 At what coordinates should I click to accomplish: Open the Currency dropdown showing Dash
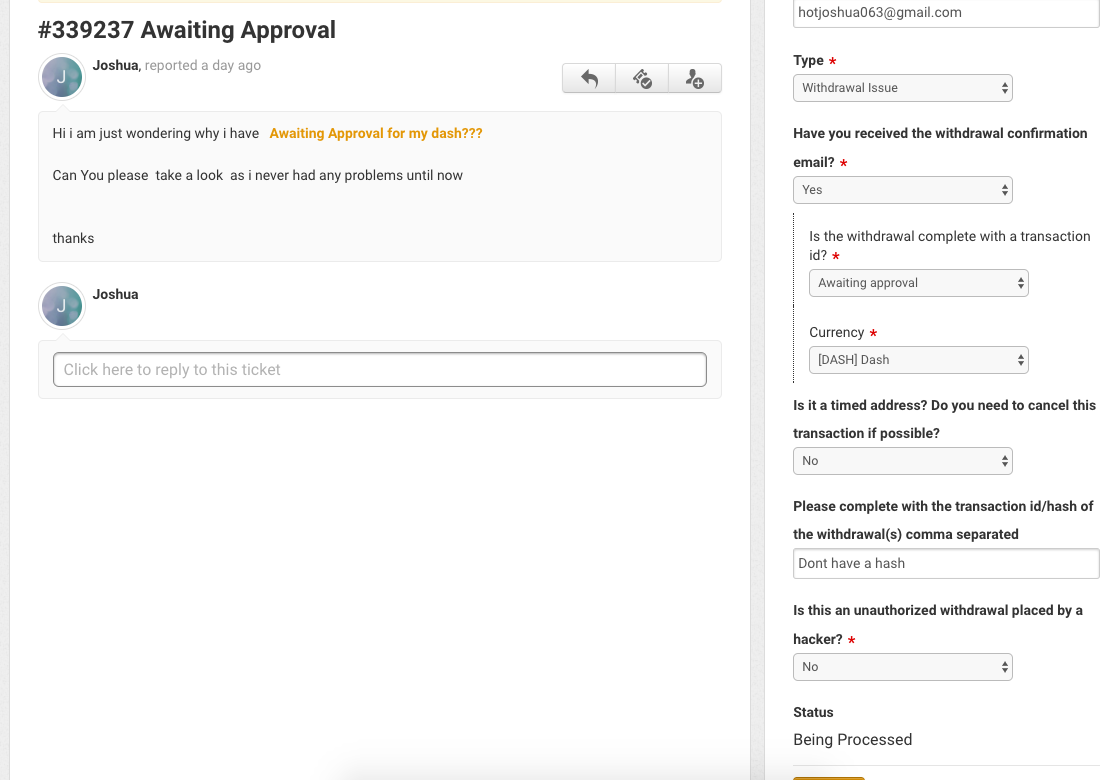click(x=918, y=360)
